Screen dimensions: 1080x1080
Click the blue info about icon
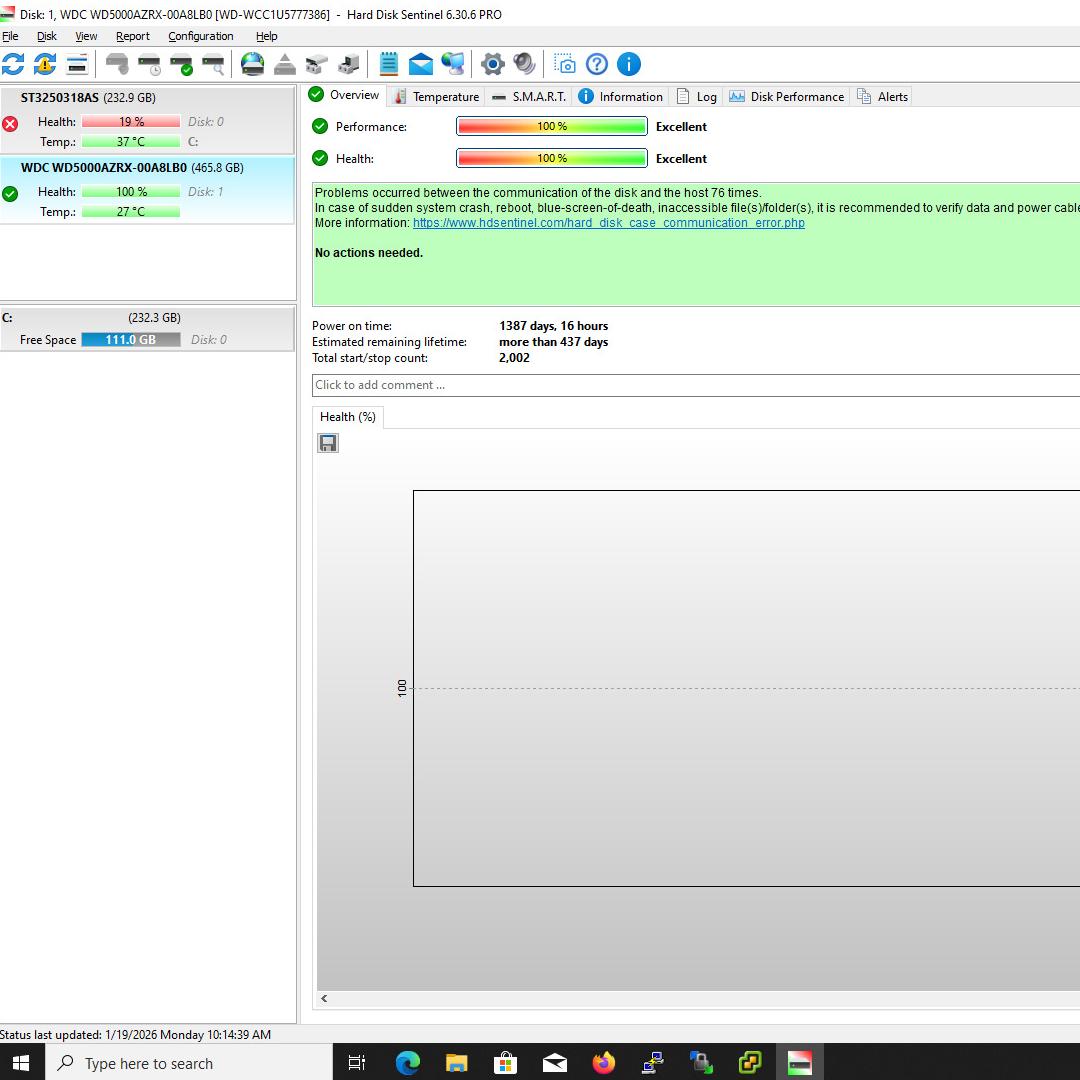tap(628, 64)
